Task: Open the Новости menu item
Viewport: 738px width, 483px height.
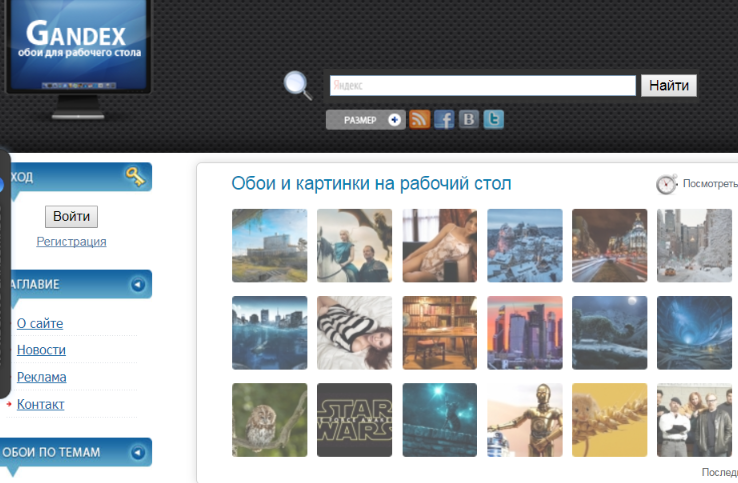Action: (x=41, y=350)
